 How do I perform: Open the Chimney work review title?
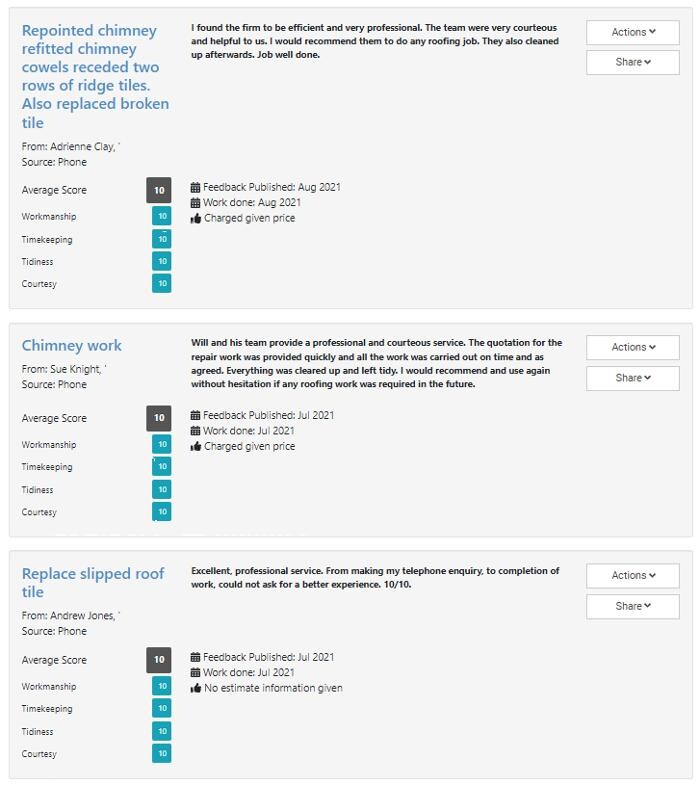pos(72,345)
